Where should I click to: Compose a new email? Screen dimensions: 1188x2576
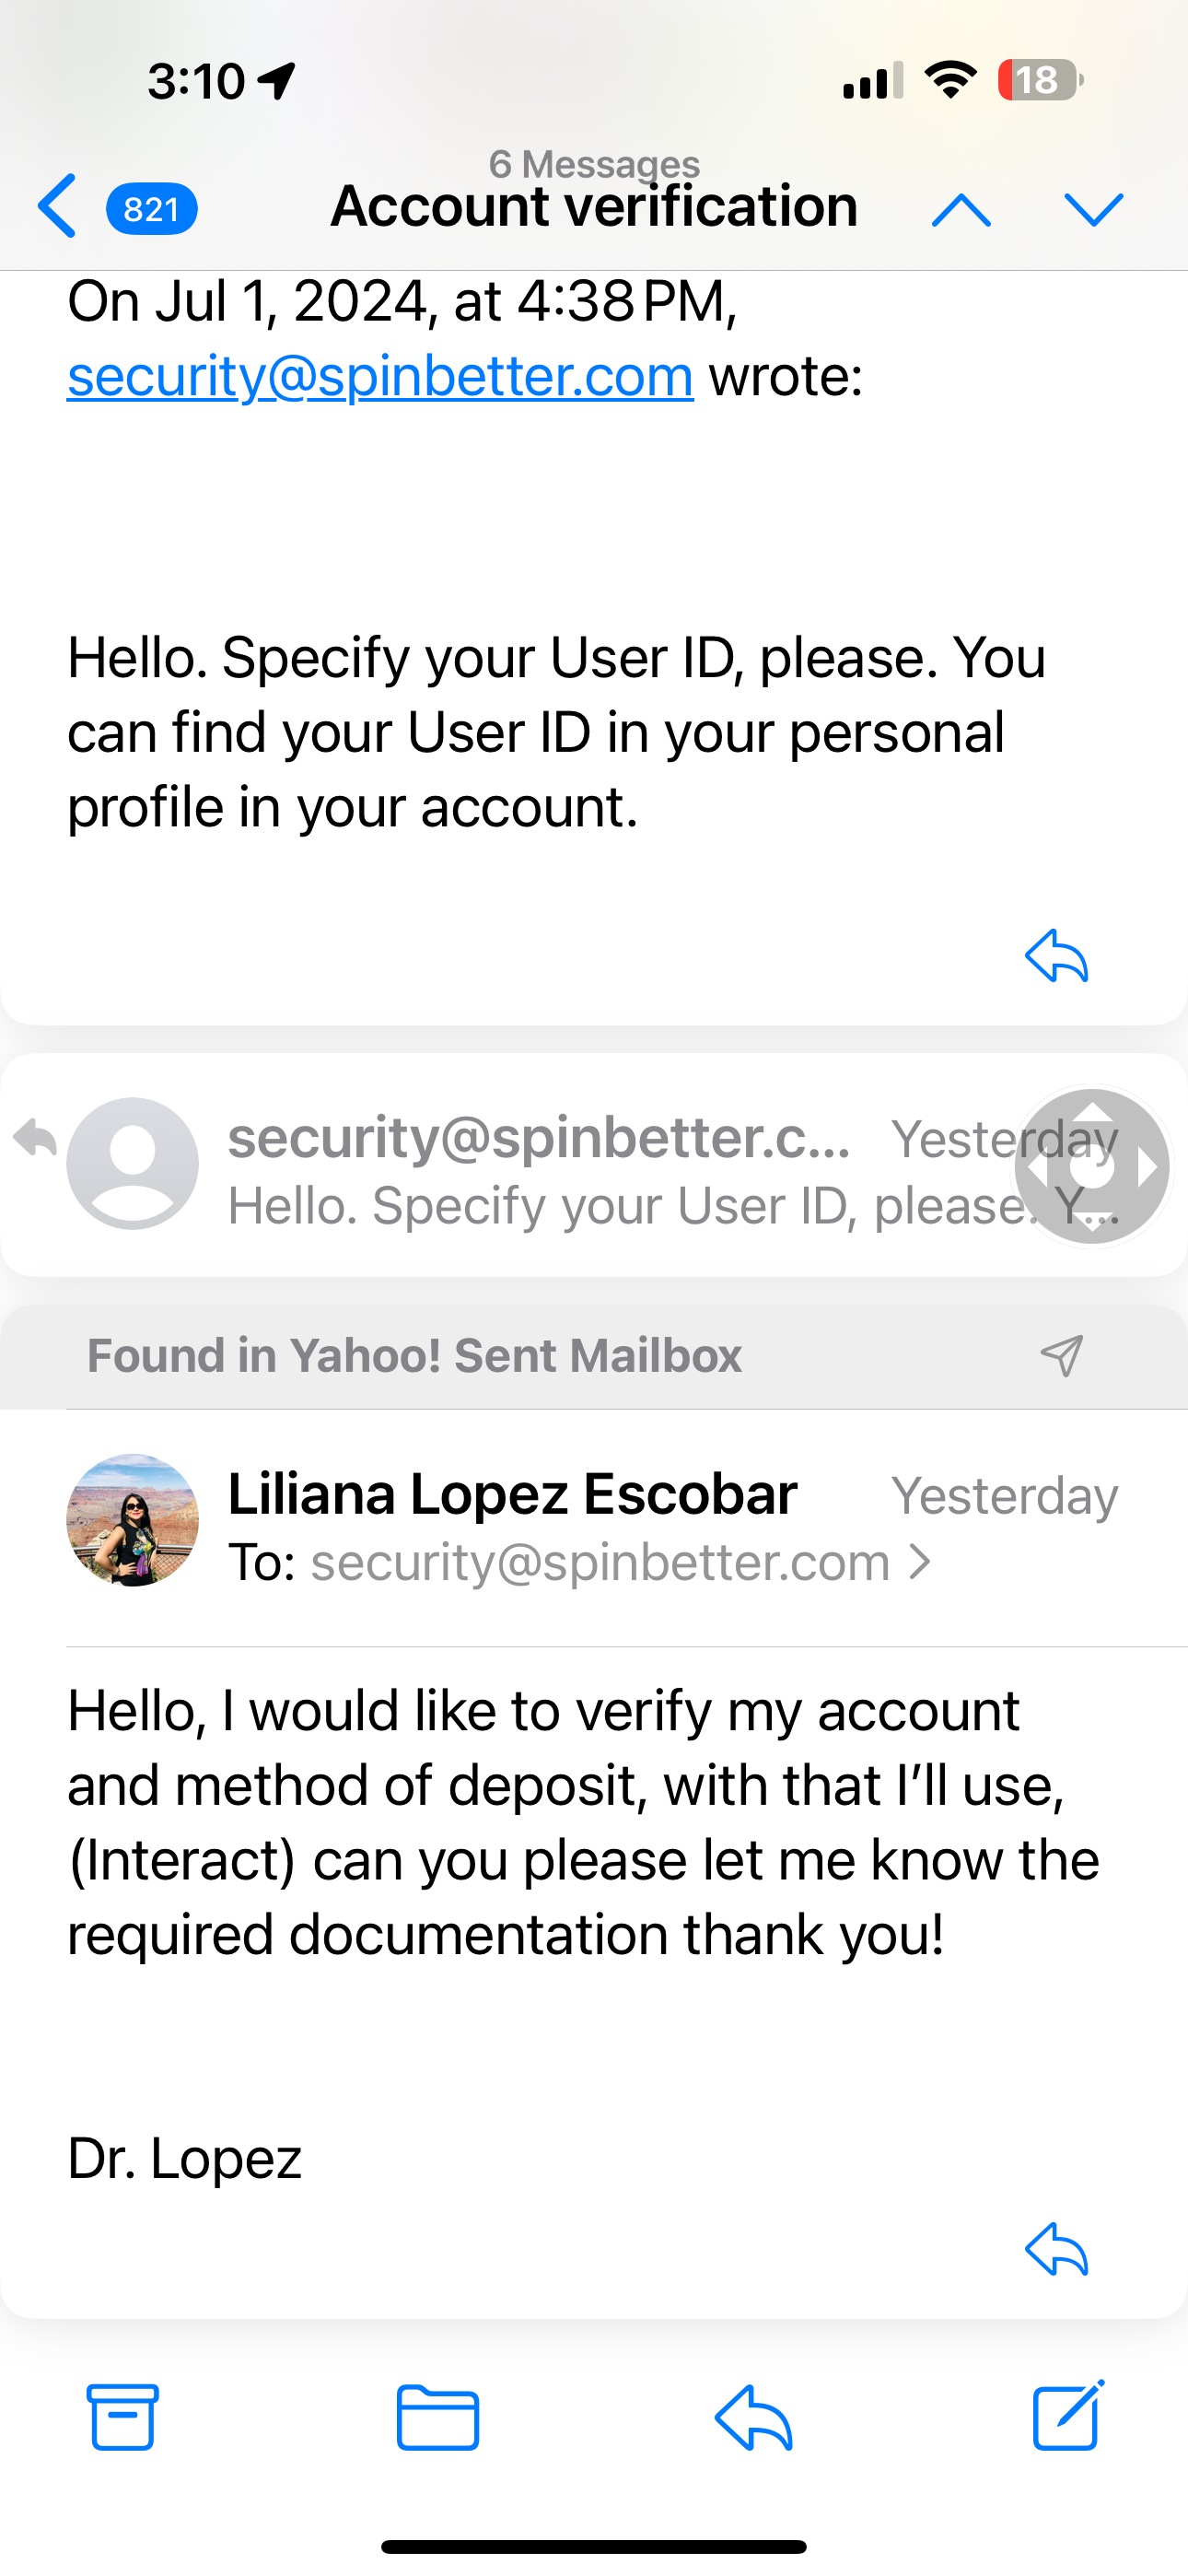(x=1068, y=2415)
